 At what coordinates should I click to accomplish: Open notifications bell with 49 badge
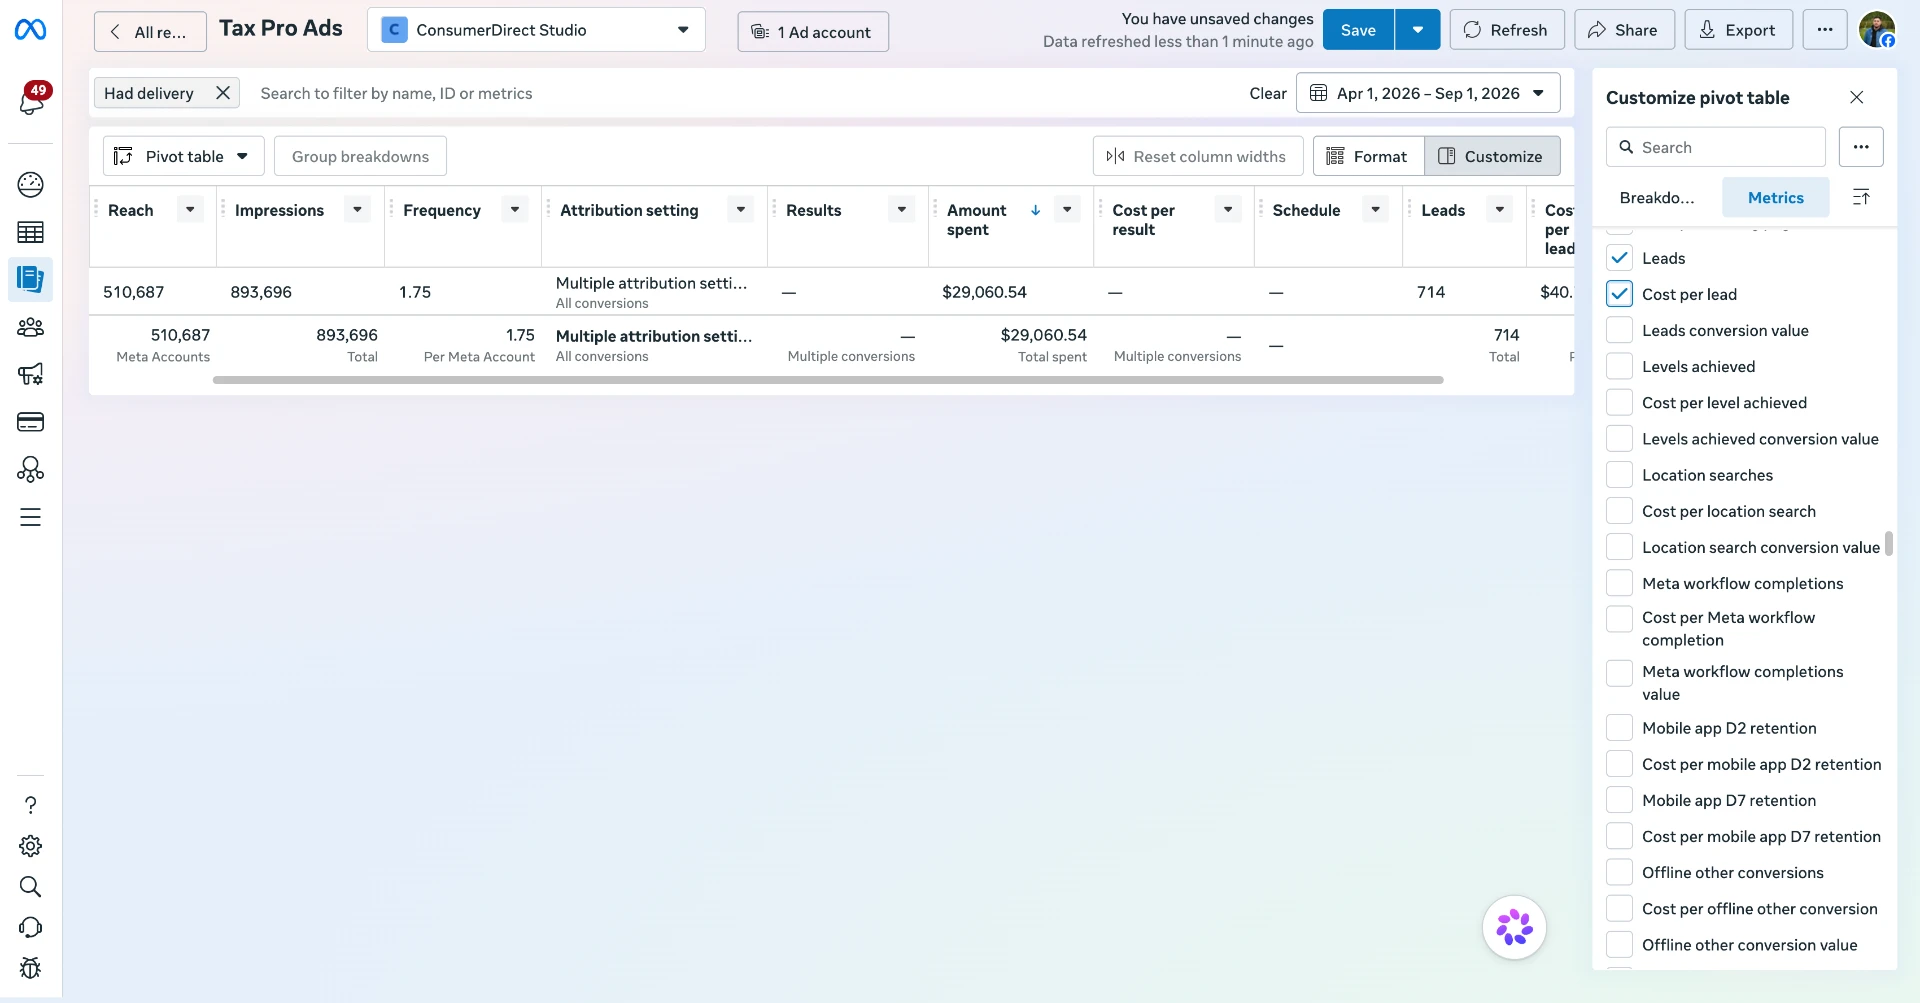(x=31, y=100)
